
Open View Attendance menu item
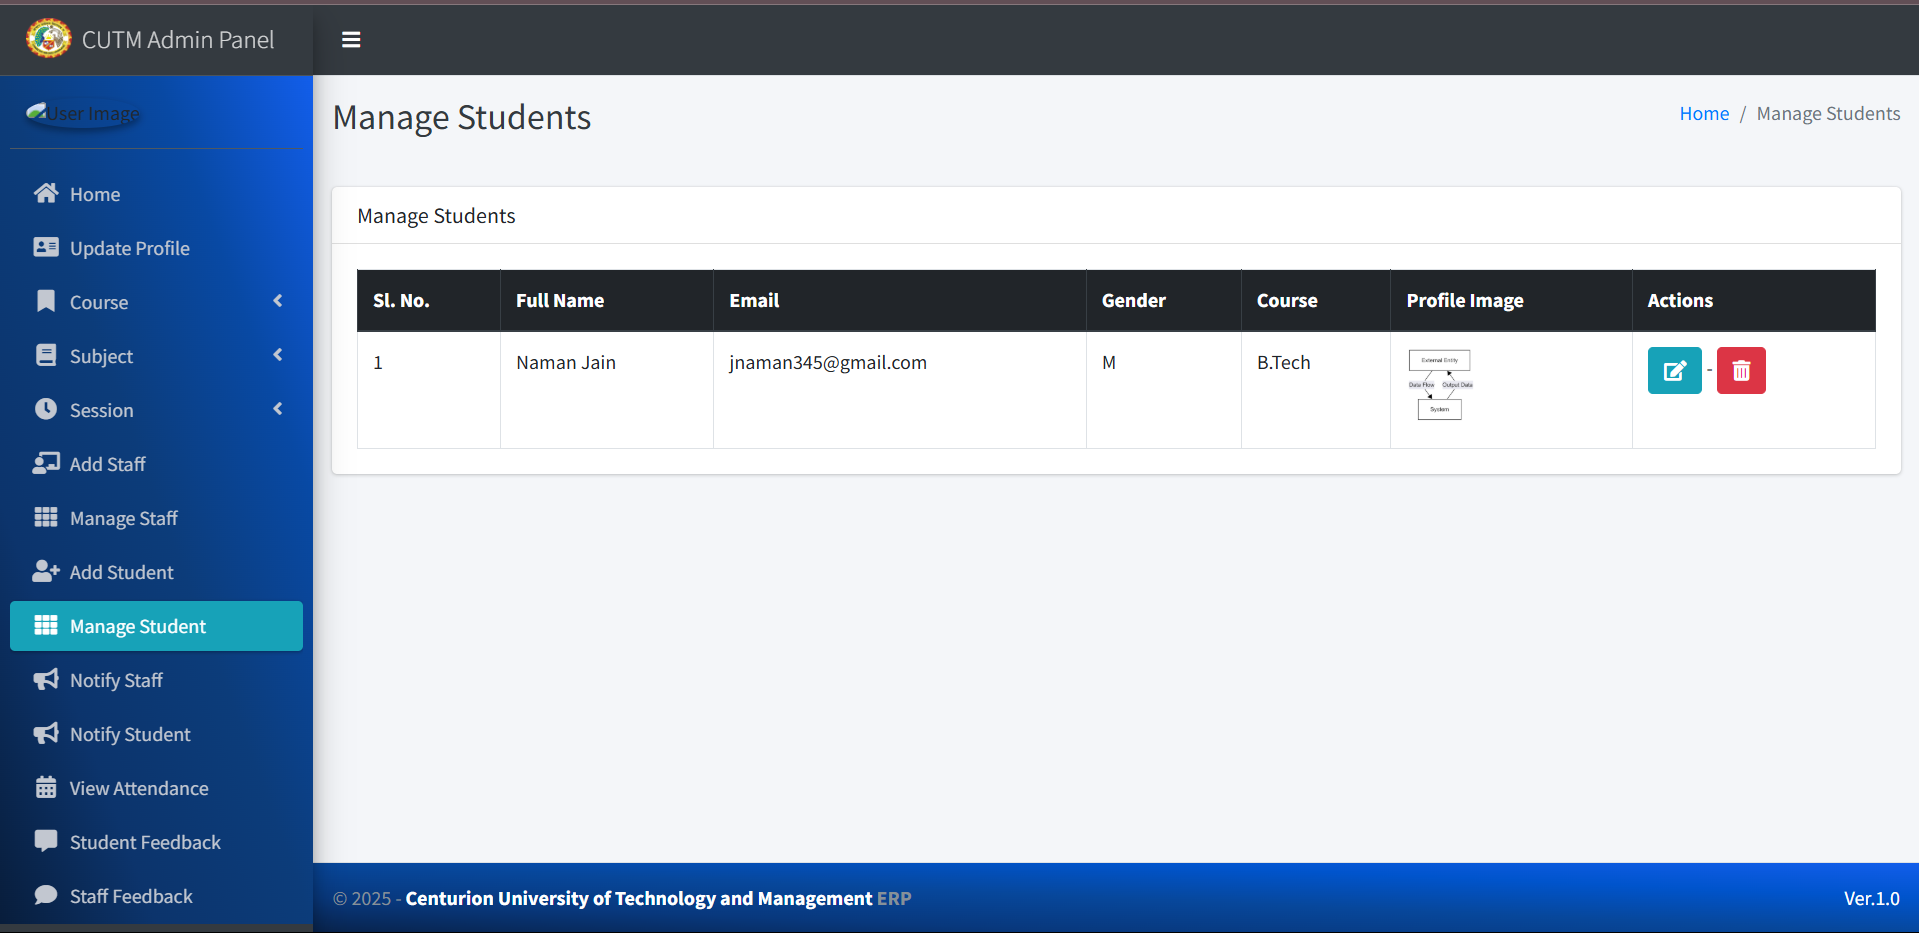[156, 788]
